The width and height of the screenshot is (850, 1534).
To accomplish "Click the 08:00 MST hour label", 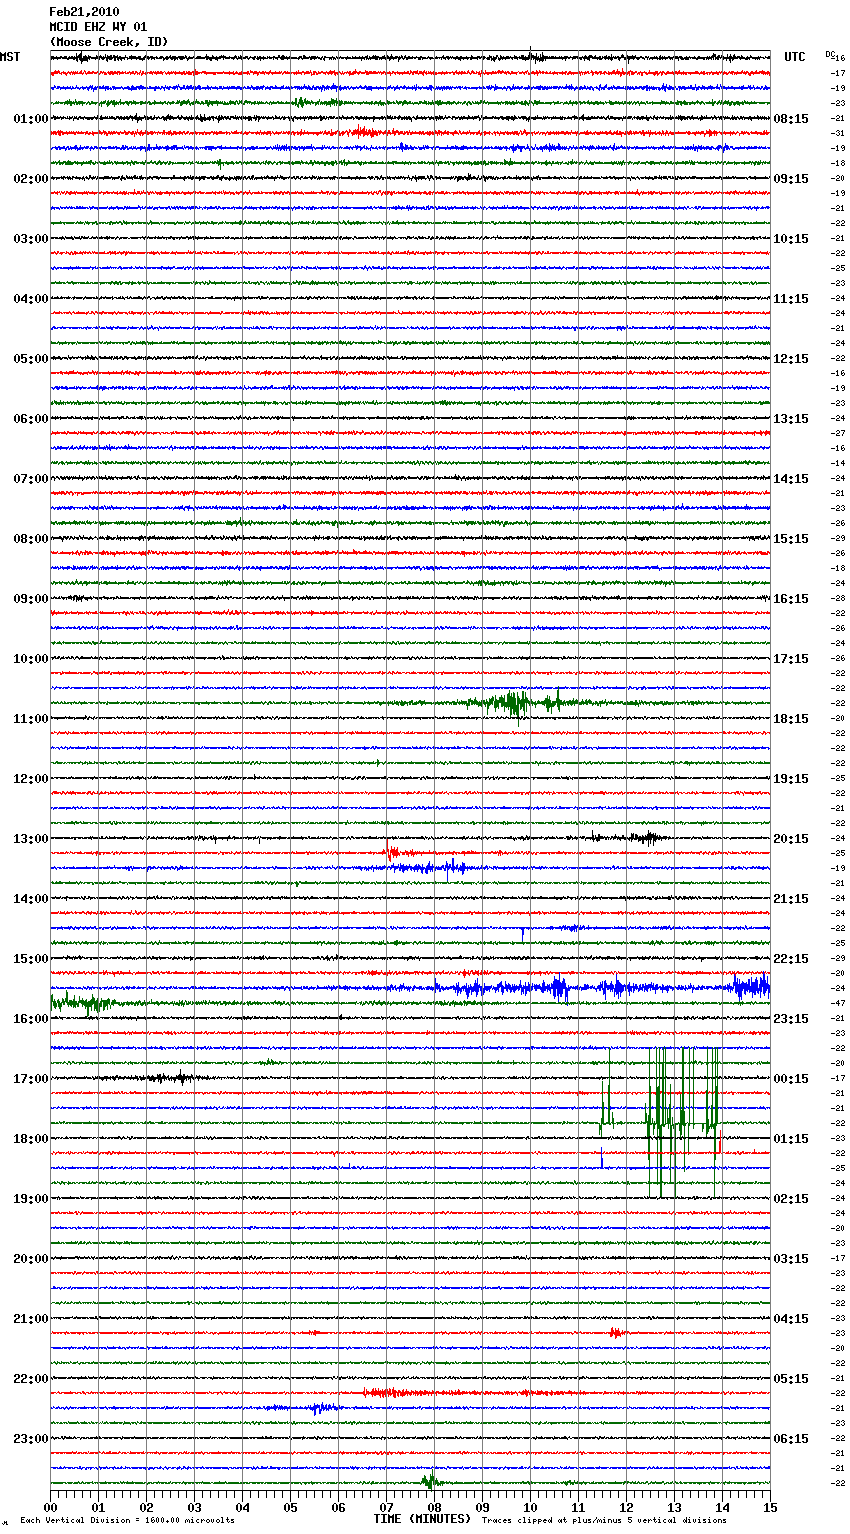I will pos(31,539).
